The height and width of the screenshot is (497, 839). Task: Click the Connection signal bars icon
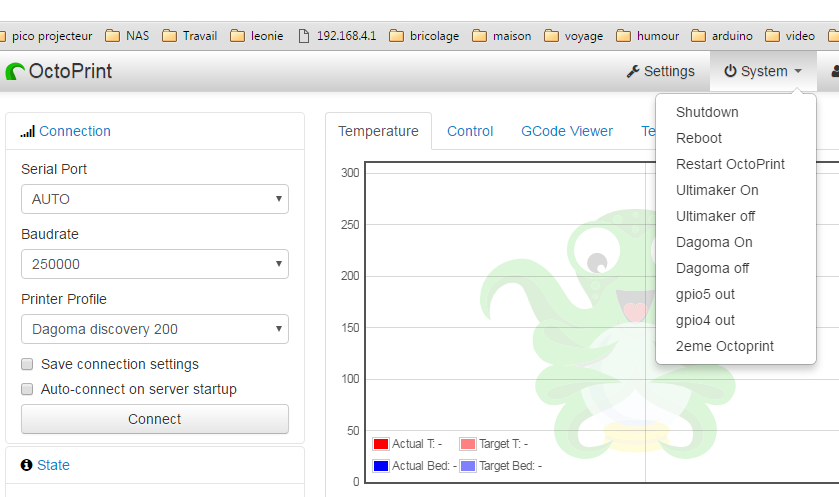coord(27,131)
